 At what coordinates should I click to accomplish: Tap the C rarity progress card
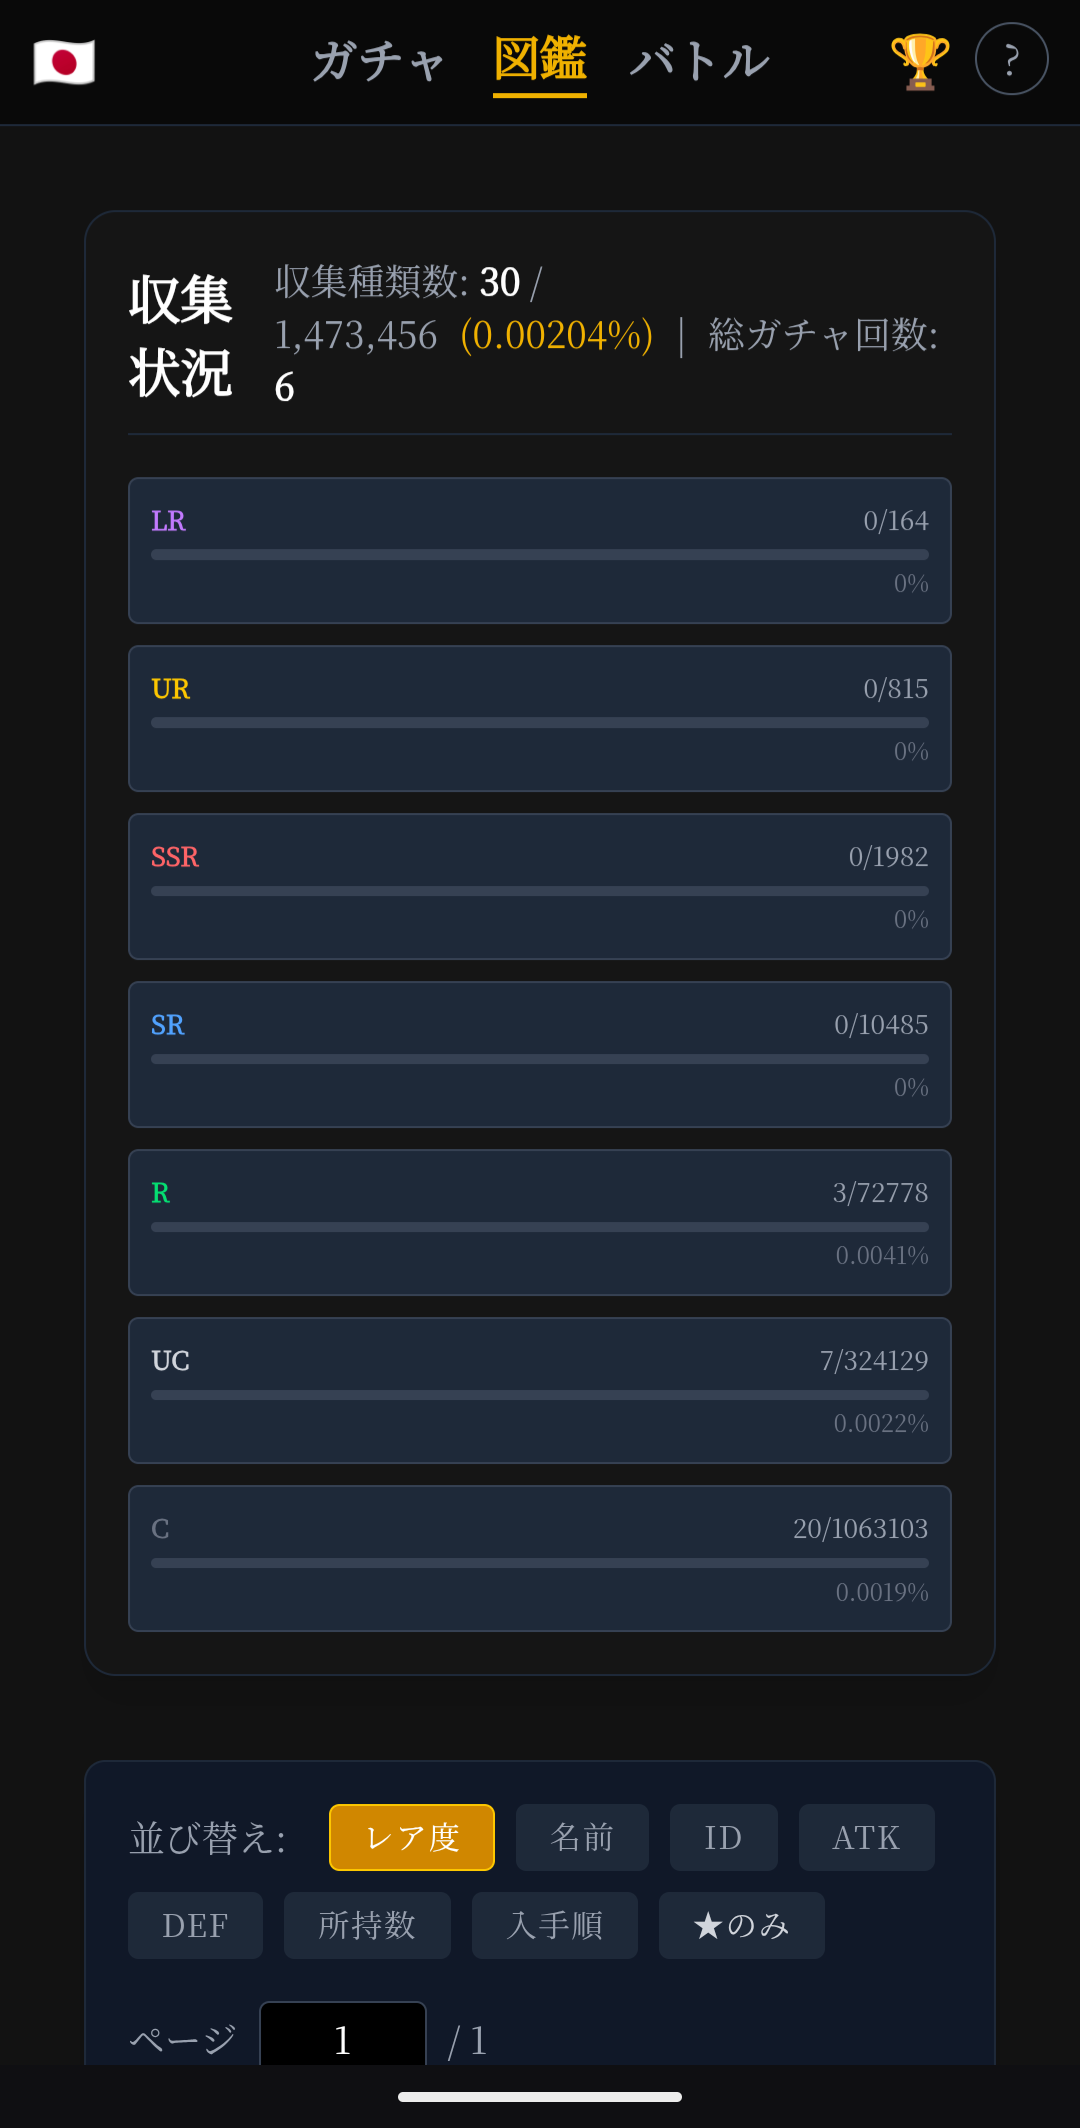tap(540, 1558)
